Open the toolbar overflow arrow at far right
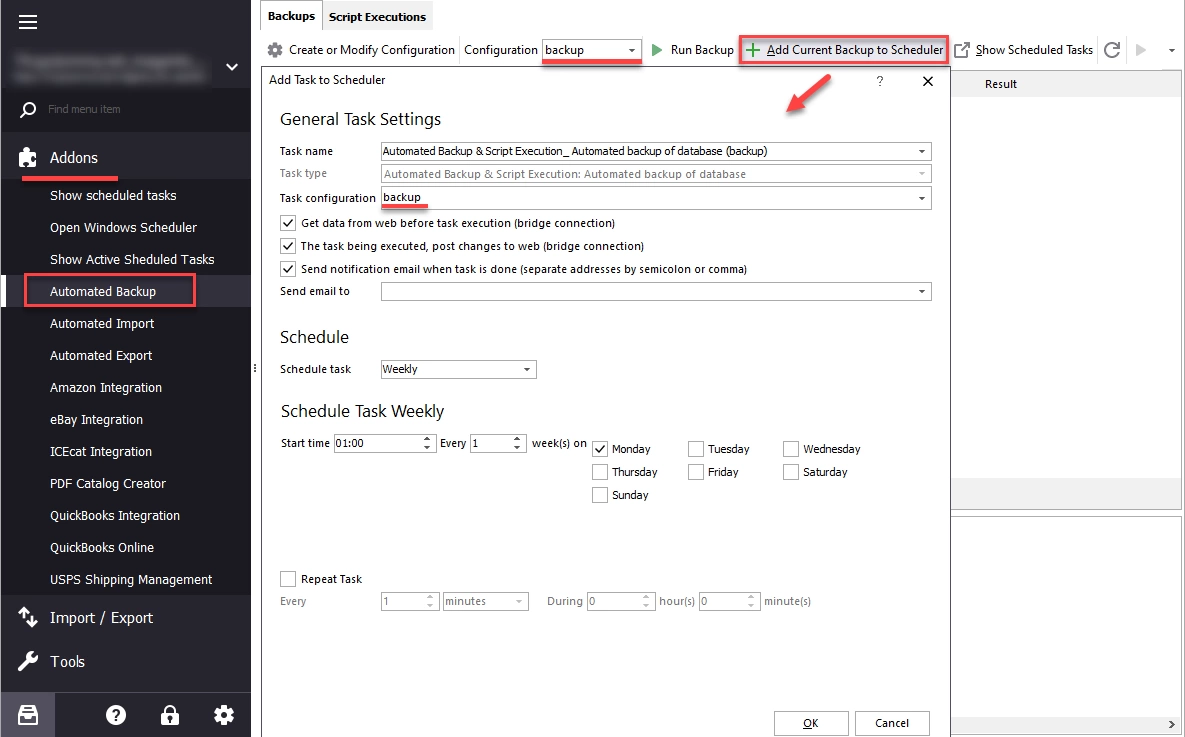1185x737 pixels. (x=1171, y=51)
